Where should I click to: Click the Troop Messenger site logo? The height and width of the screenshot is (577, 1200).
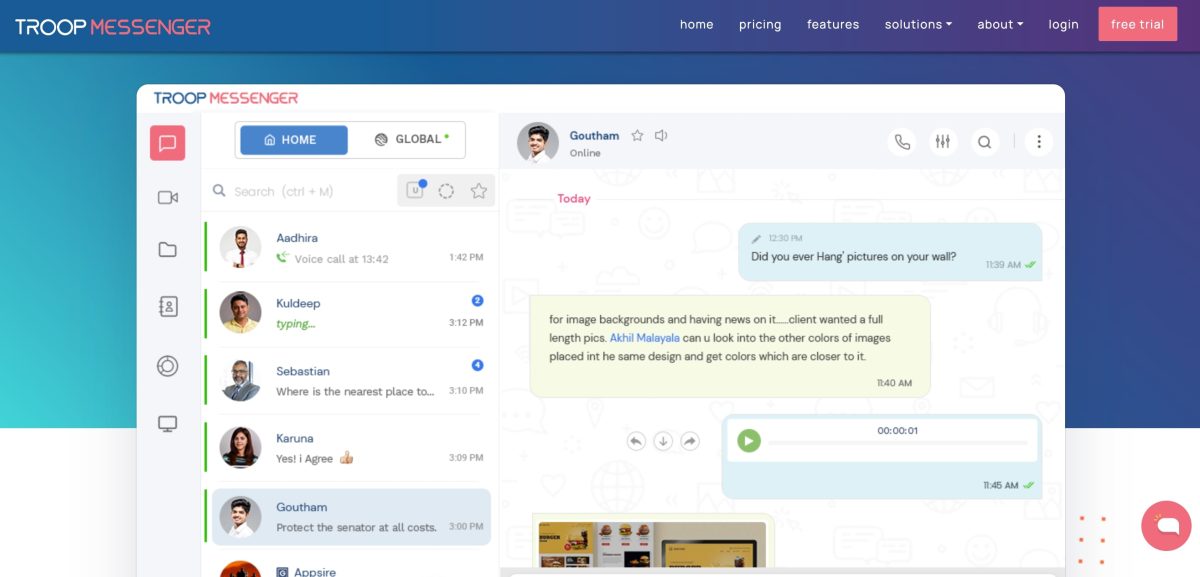[x=113, y=26]
